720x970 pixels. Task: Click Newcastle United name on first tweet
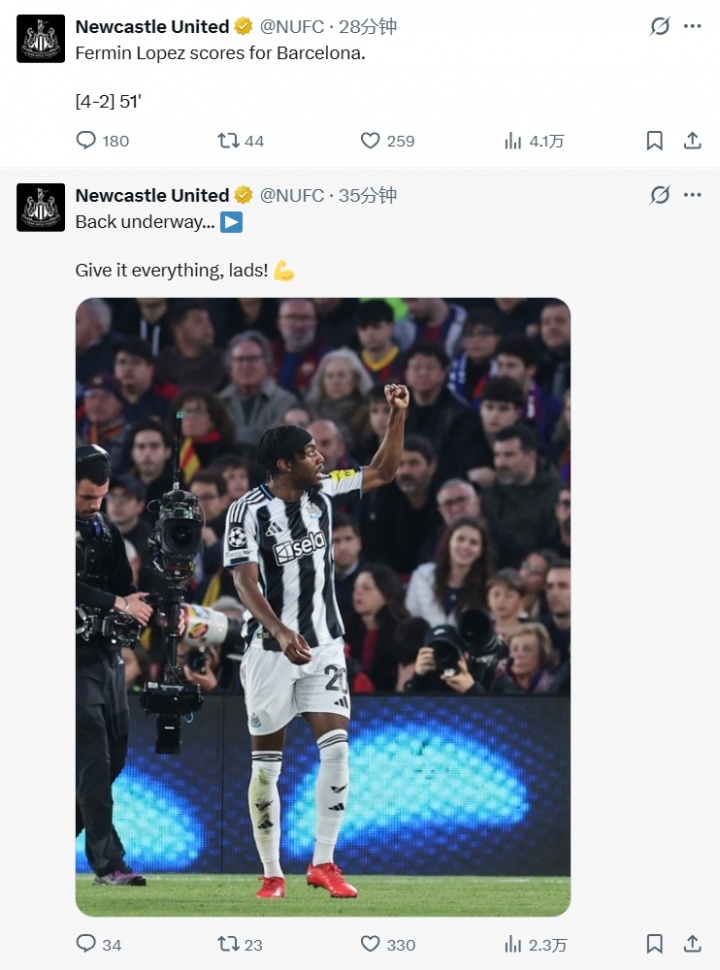tap(152, 26)
